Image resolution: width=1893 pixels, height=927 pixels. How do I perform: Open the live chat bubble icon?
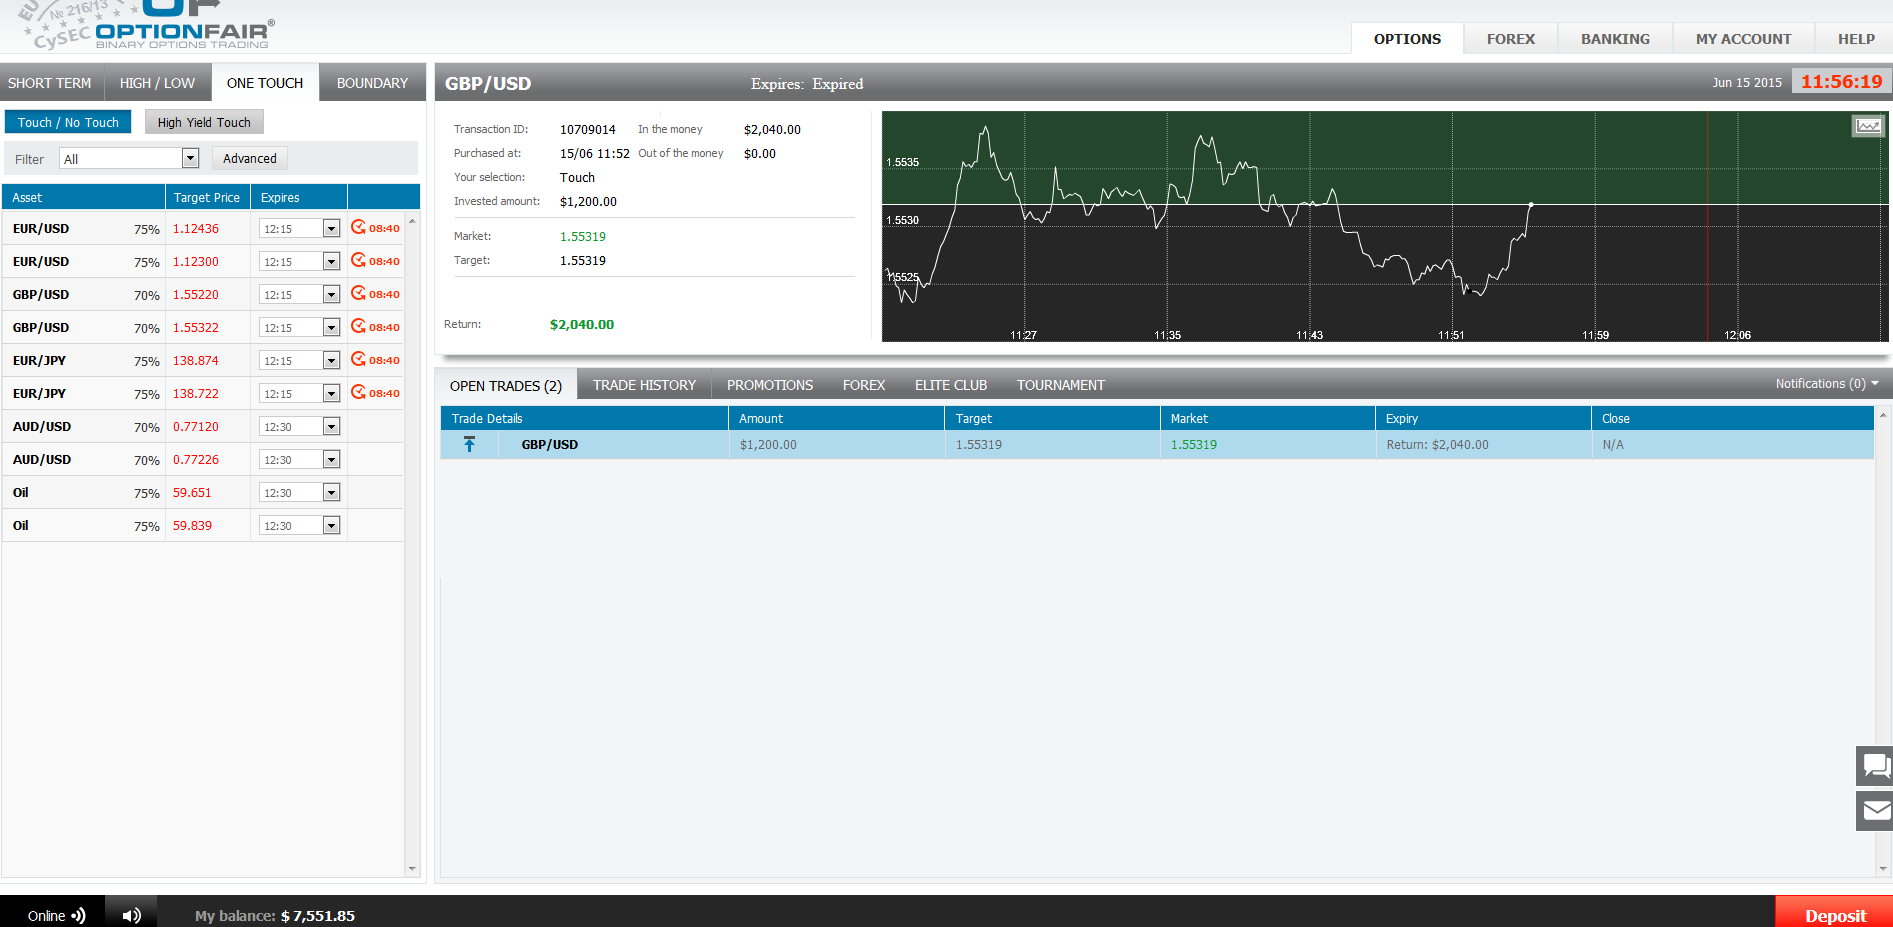coord(1875,766)
